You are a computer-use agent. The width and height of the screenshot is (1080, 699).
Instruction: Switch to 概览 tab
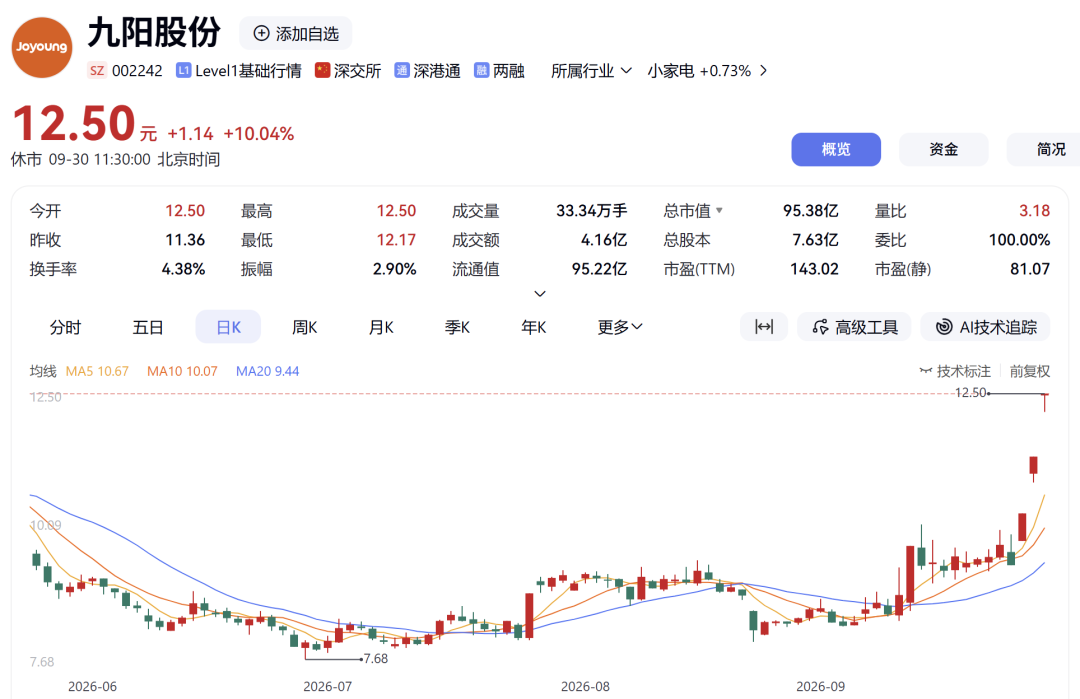(x=835, y=149)
